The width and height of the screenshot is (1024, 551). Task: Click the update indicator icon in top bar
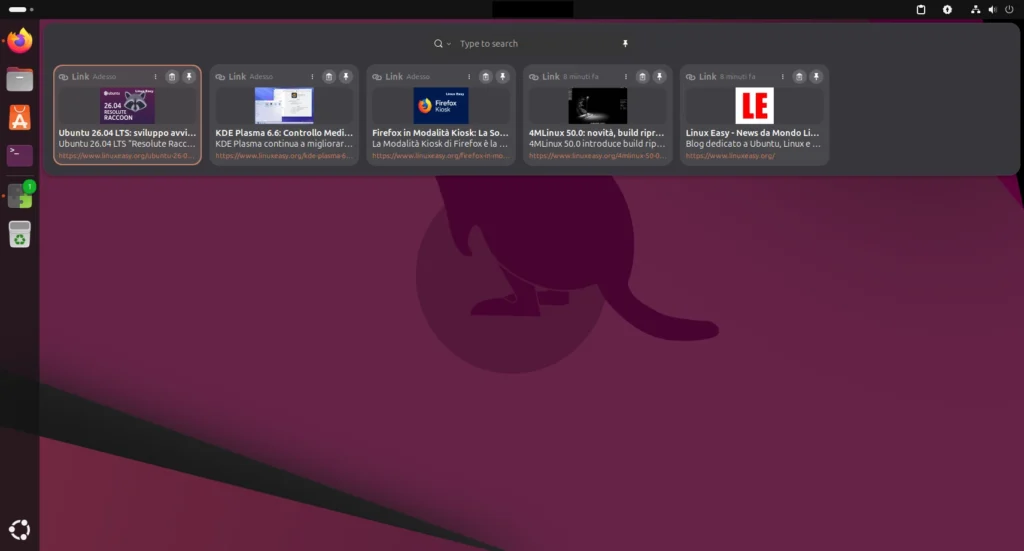(947, 9)
